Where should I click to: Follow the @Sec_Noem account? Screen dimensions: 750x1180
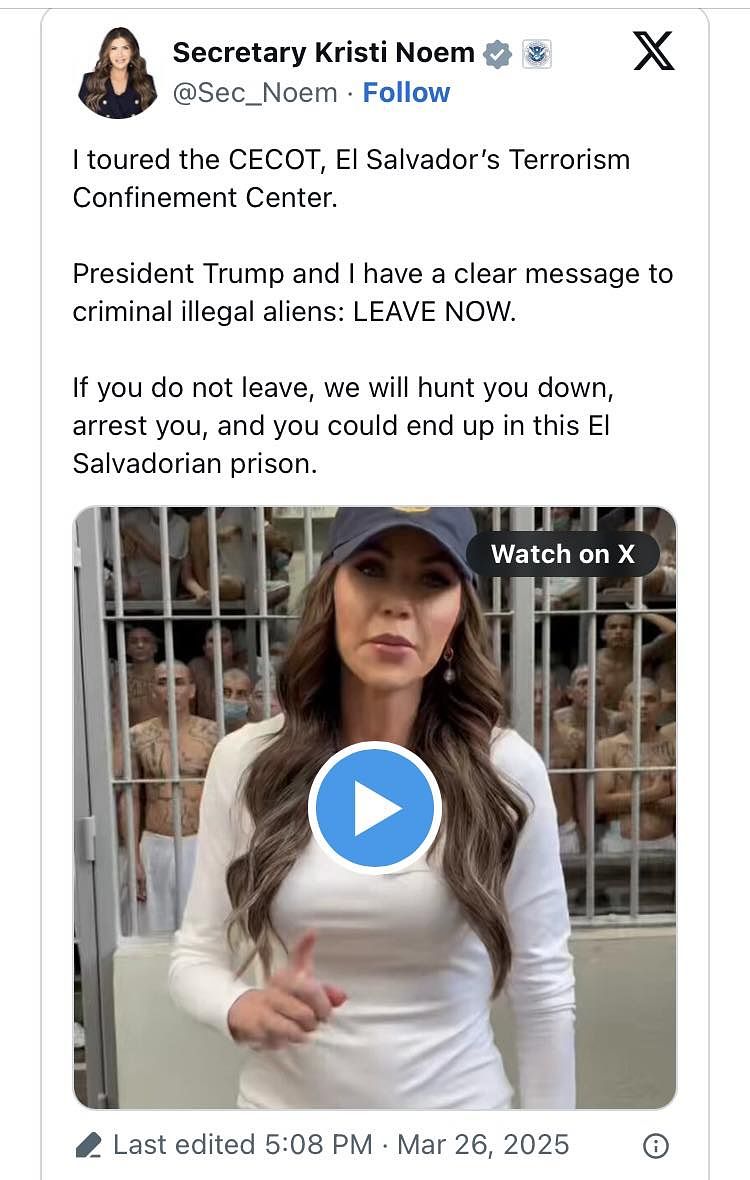(406, 93)
